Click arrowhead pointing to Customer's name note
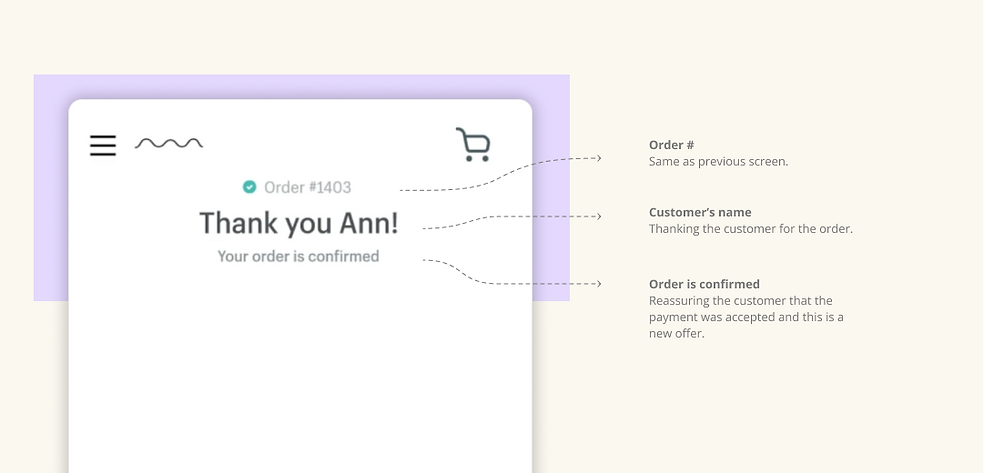983x473 pixels. (x=599, y=216)
